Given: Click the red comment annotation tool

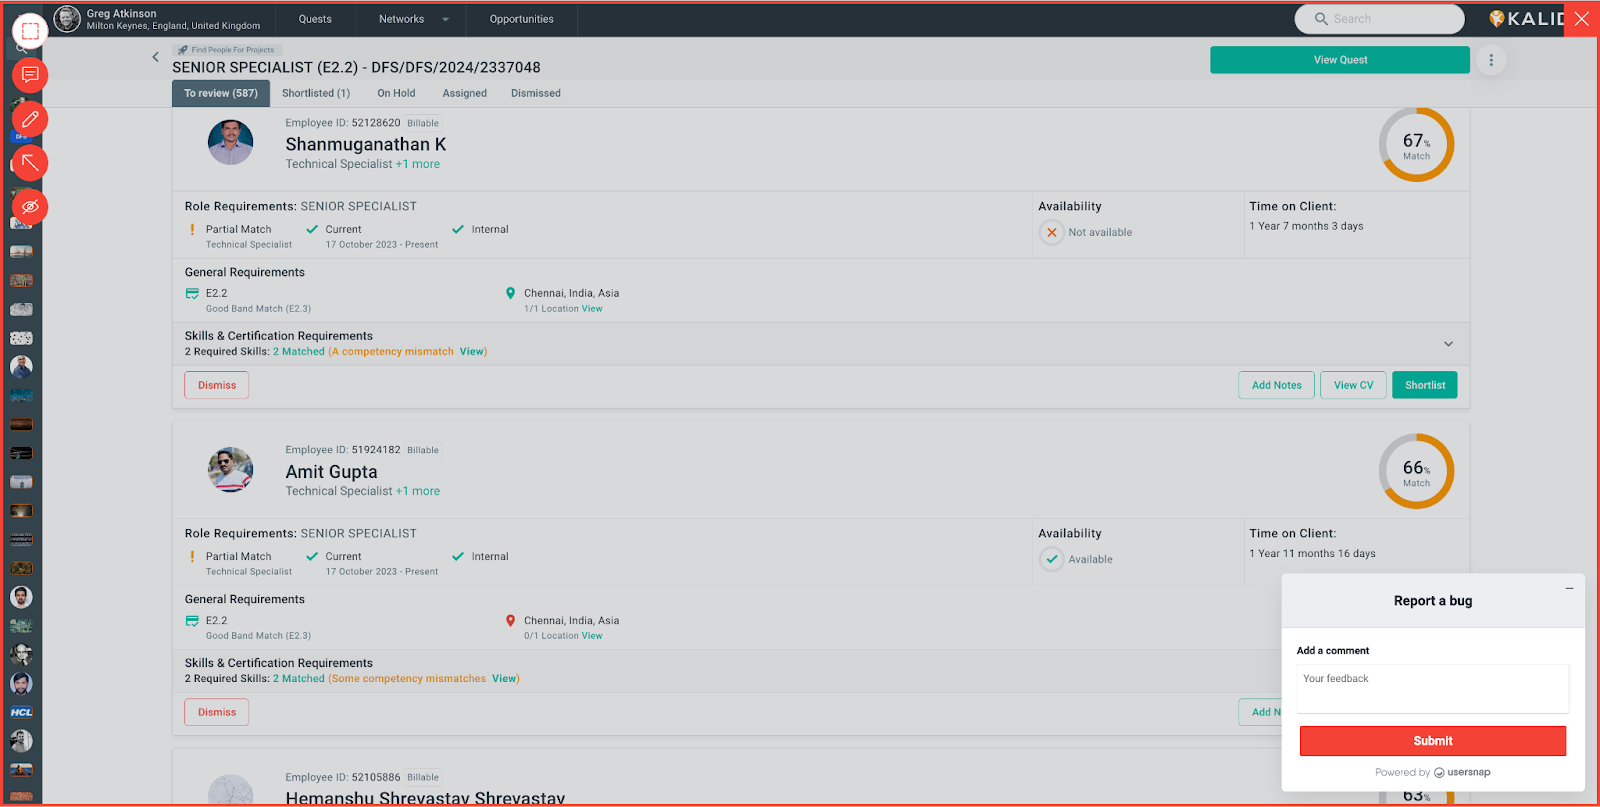Looking at the screenshot, I should click(30, 75).
